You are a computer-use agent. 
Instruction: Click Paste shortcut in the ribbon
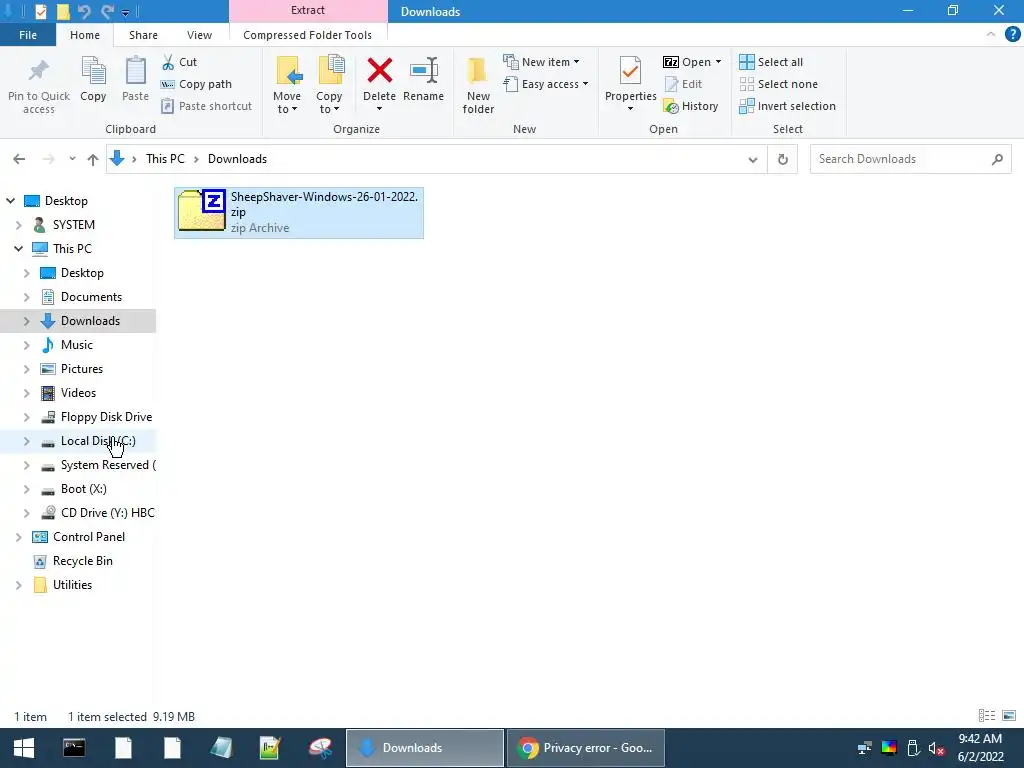coord(206,106)
